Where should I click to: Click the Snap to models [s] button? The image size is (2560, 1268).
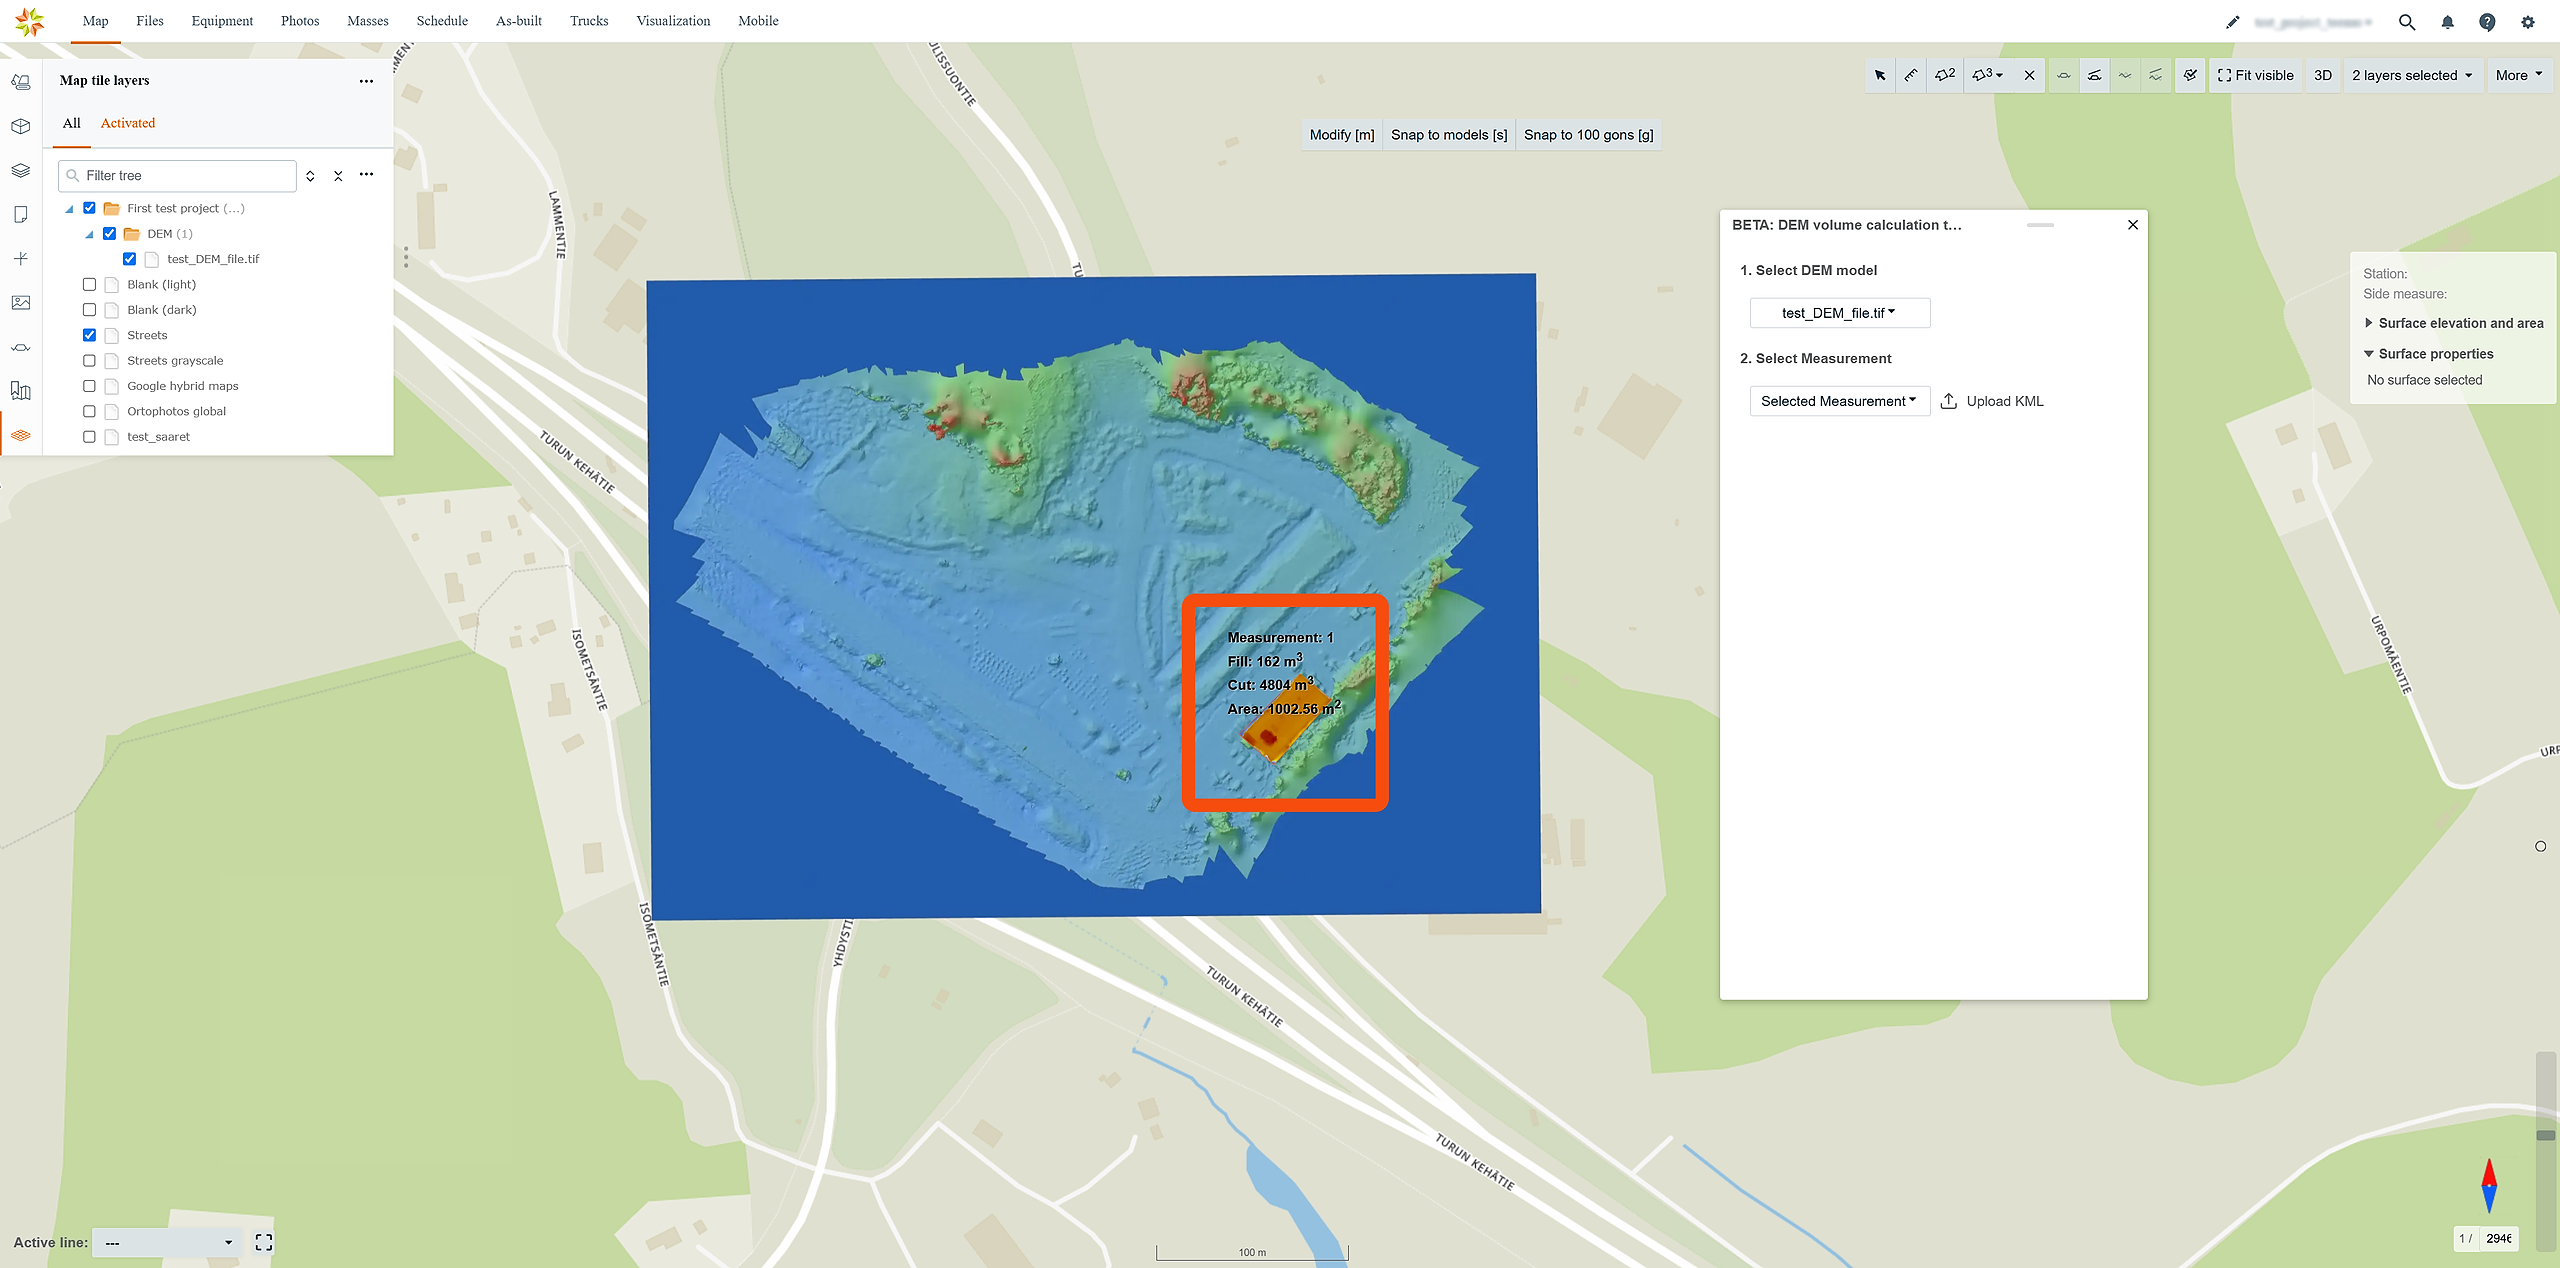[1449, 135]
